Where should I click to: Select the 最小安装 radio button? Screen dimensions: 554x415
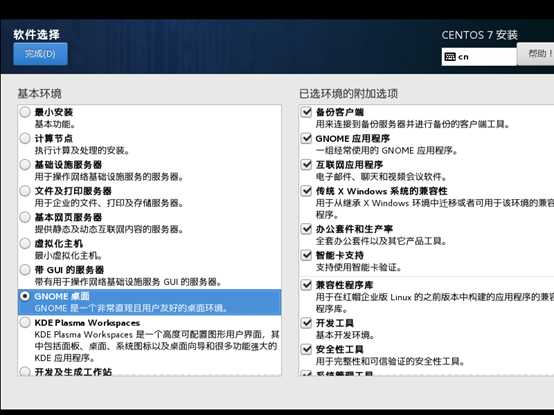coord(25,112)
